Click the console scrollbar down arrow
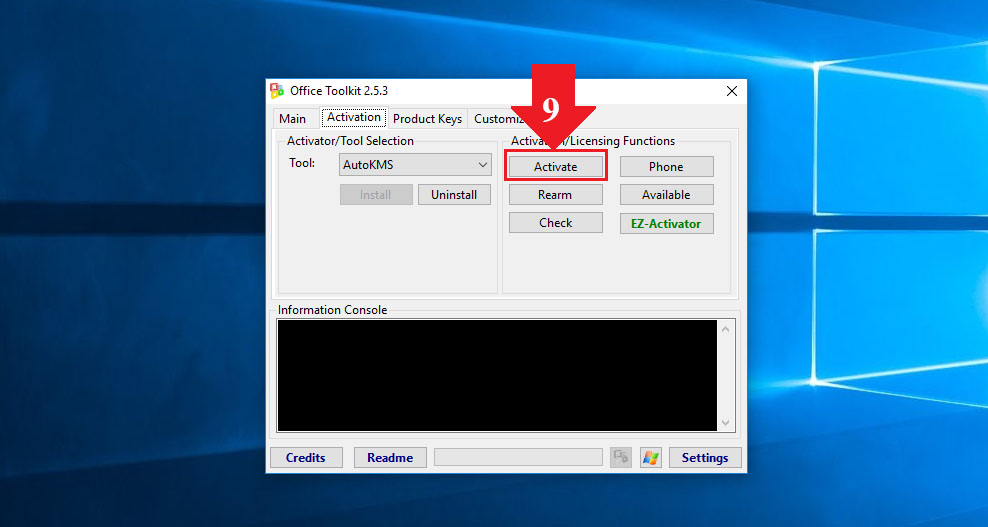The width and height of the screenshot is (988, 527). (x=726, y=423)
